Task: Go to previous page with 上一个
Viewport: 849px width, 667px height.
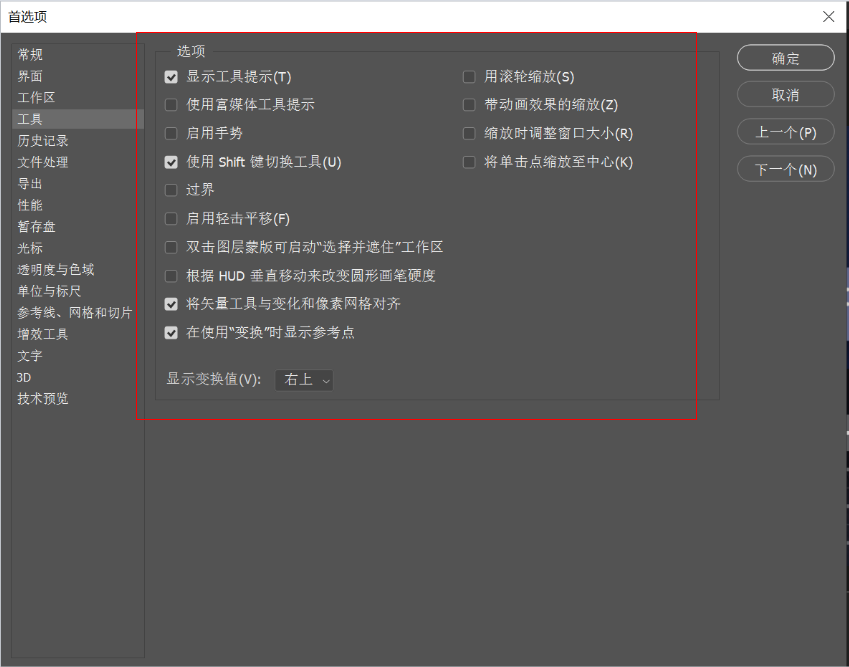Action: 785,132
